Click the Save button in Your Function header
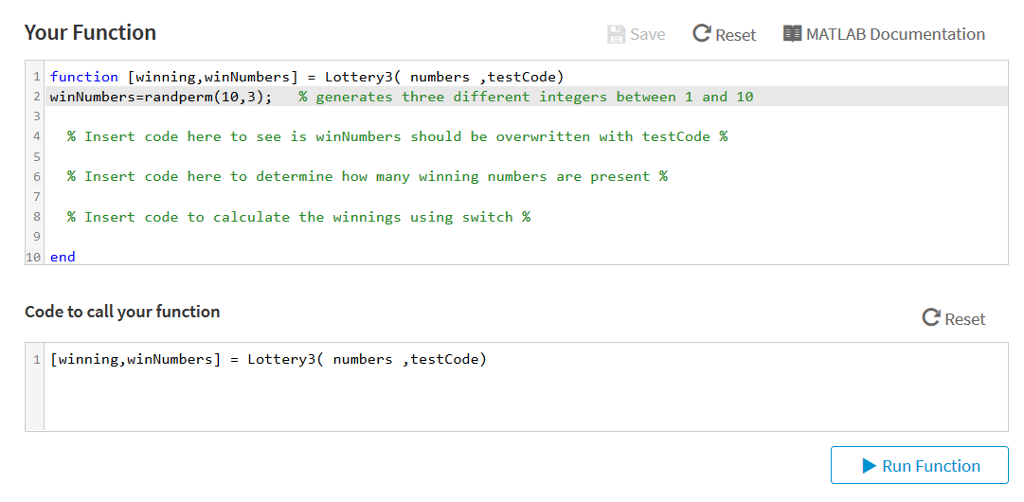1024x502 pixels. pyautogui.click(x=636, y=34)
